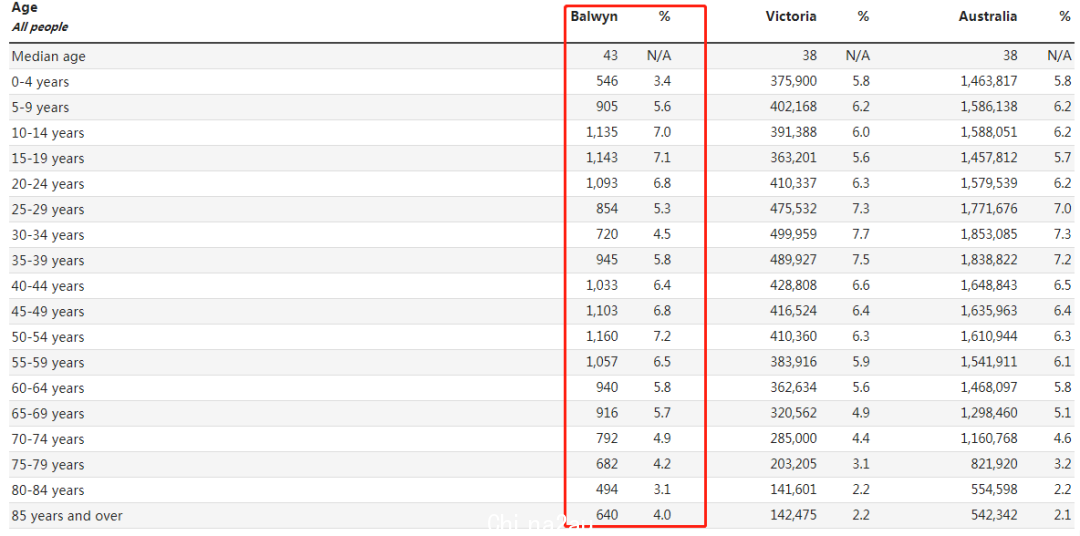Select Balwyn count 854
Viewport: 1080px width, 536px height.
[x=608, y=209]
